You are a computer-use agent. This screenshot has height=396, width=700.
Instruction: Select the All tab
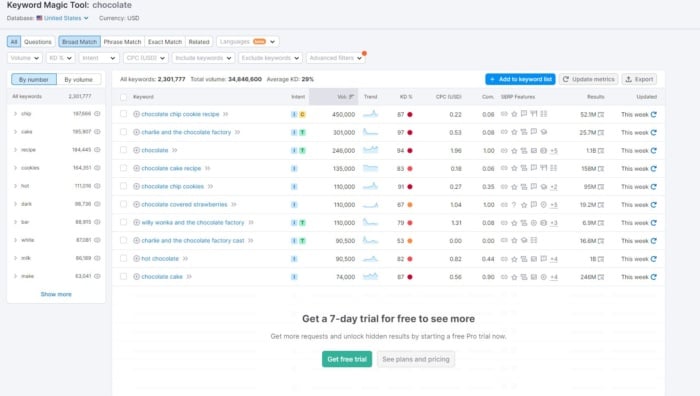[x=14, y=42]
